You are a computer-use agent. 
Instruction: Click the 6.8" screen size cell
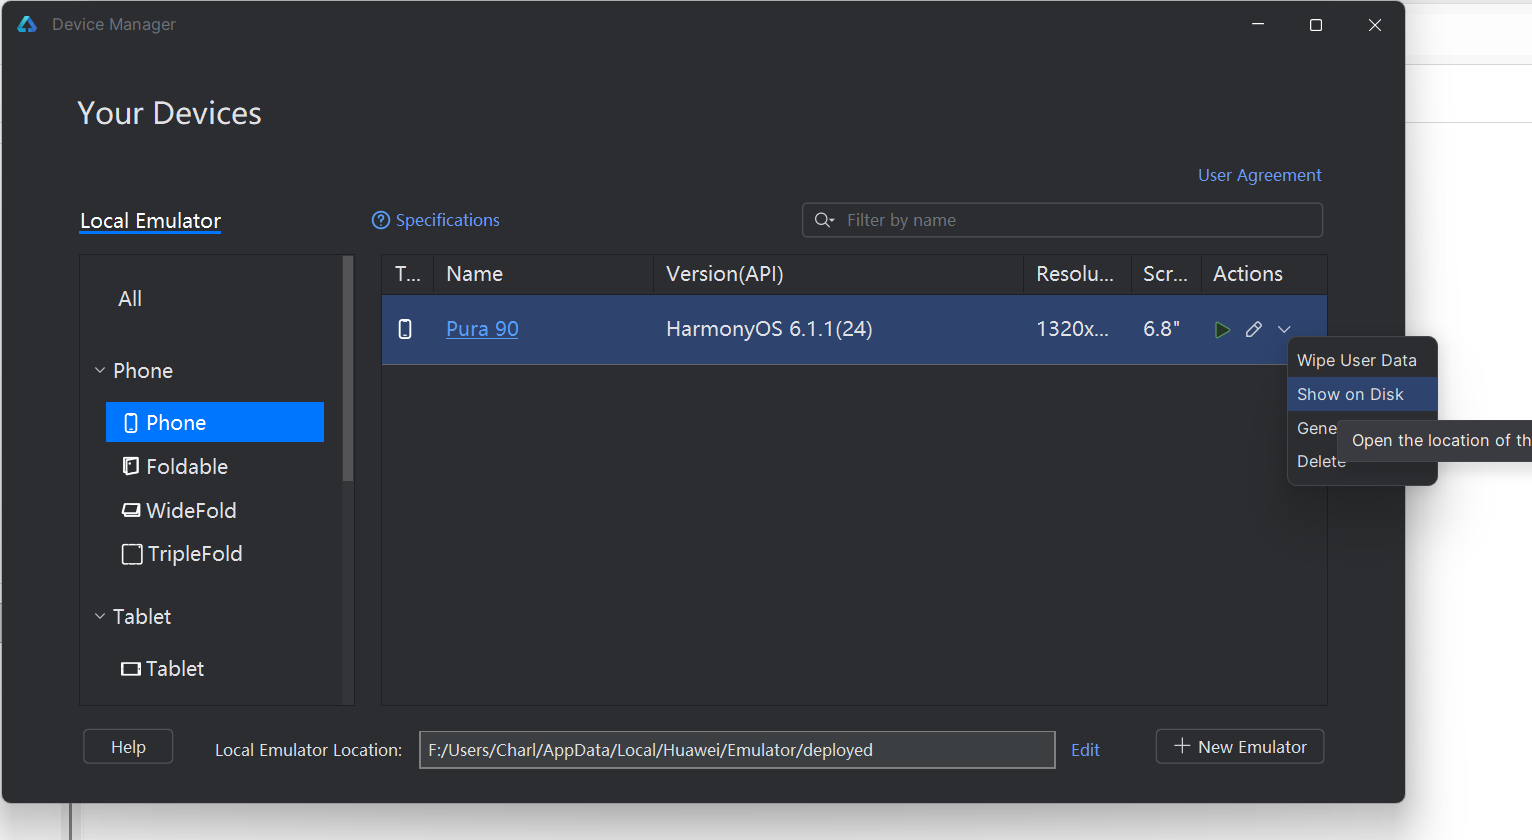pyautogui.click(x=1161, y=329)
